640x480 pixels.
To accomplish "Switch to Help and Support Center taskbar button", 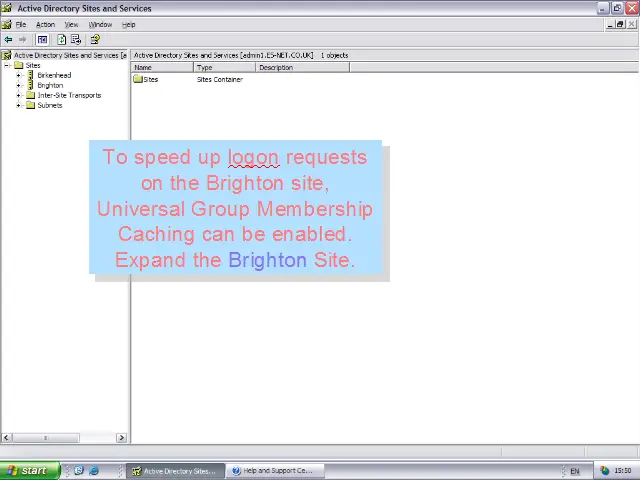I will [276, 471].
